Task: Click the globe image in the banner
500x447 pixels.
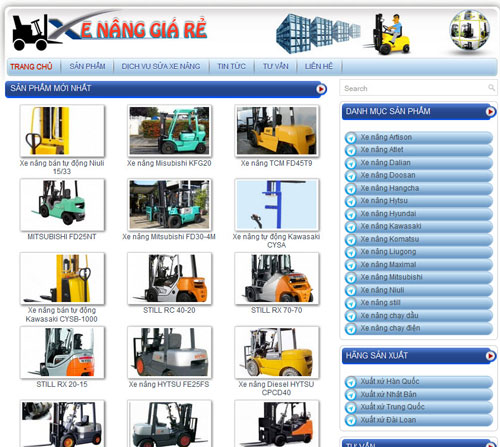Action: [x=470, y=31]
